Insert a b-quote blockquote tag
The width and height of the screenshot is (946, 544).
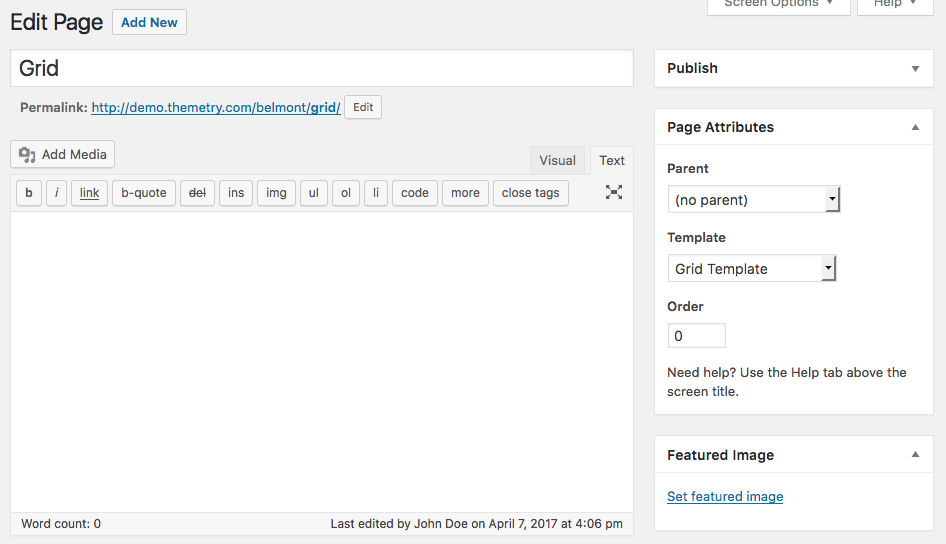[144, 193]
